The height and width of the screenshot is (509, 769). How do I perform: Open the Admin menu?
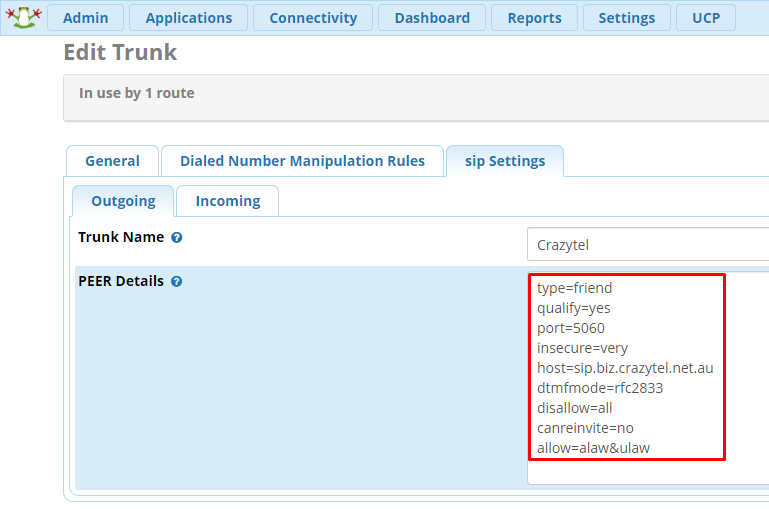[x=85, y=18]
